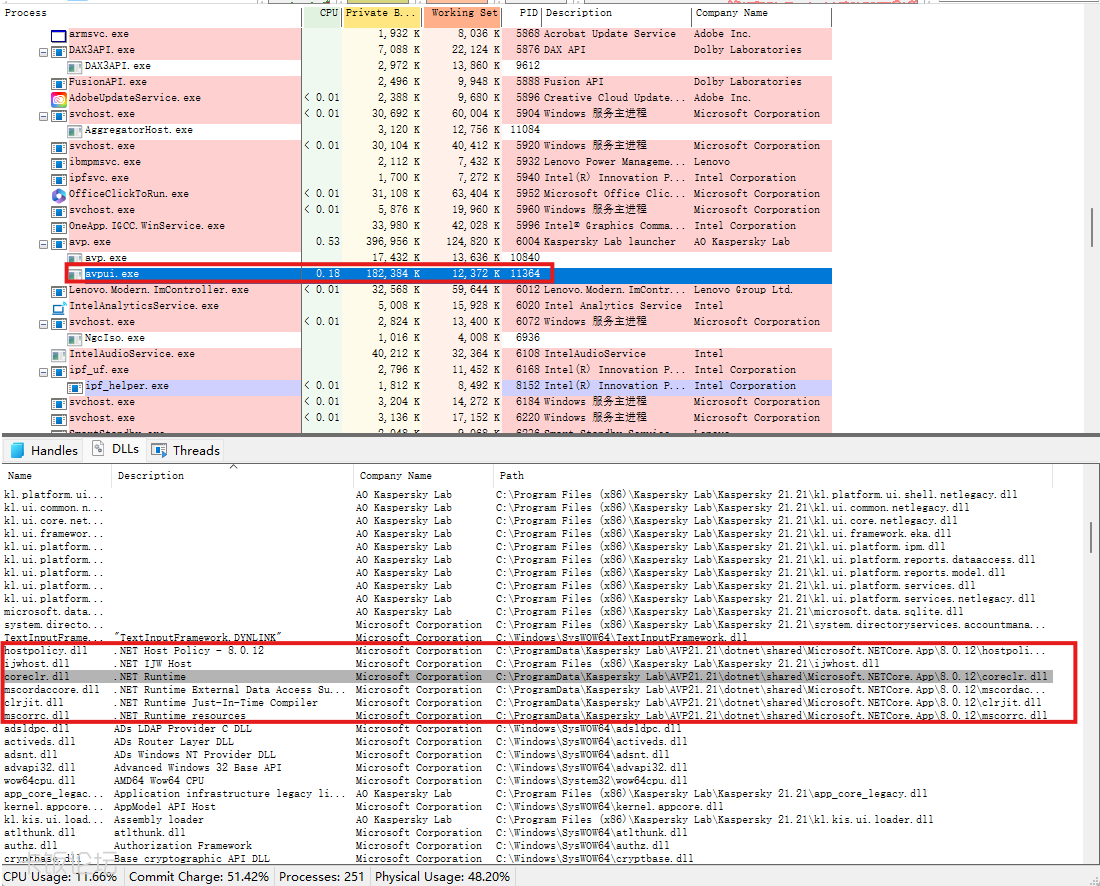The height and width of the screenshot is (886, 1100).
Task: Select the mscorrc.dll row
Action: pos(526,716)
